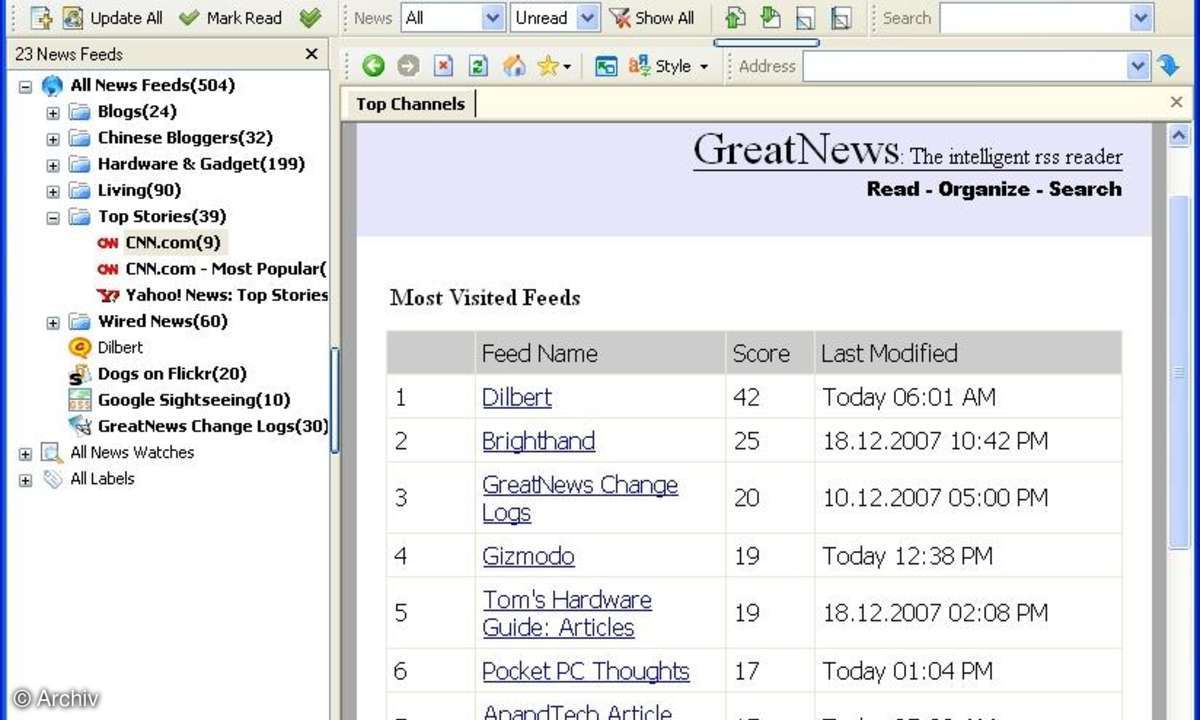Open the Style menu

click(668, 66)
